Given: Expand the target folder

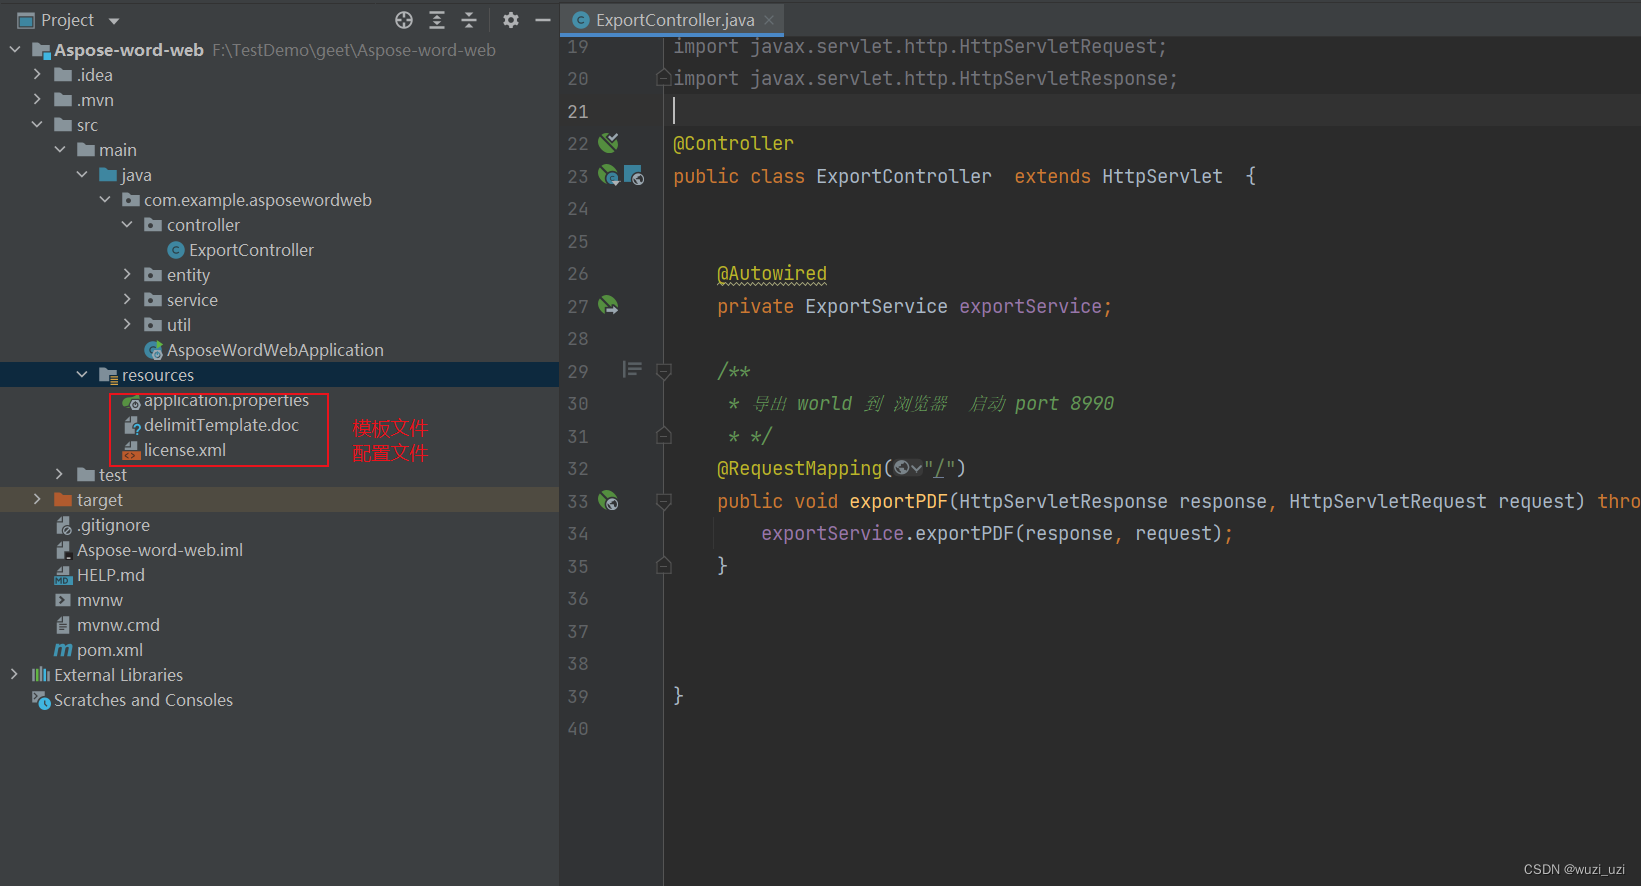Looking at the screenshot, I should [x=37, y=499].
